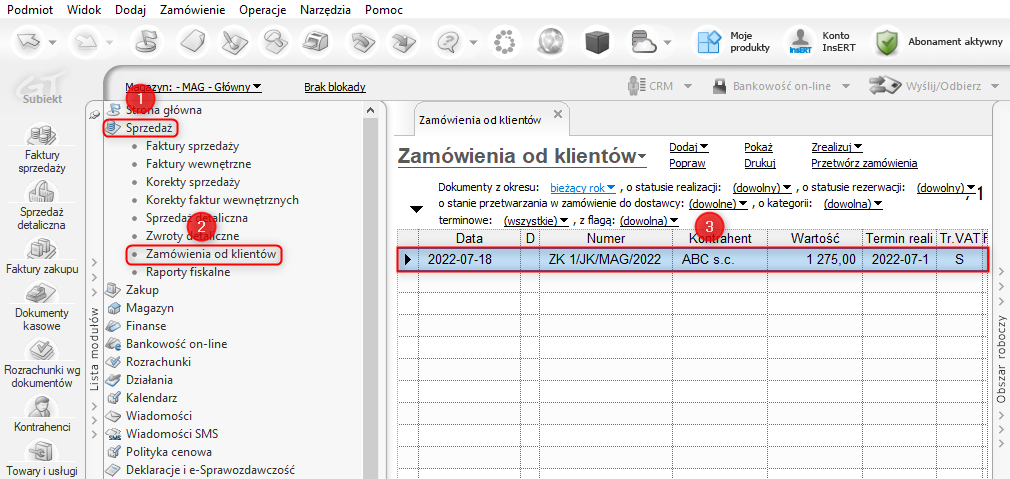Click the Pokaż link
Screen dimensions: 1010x479
tap(758, 147)
